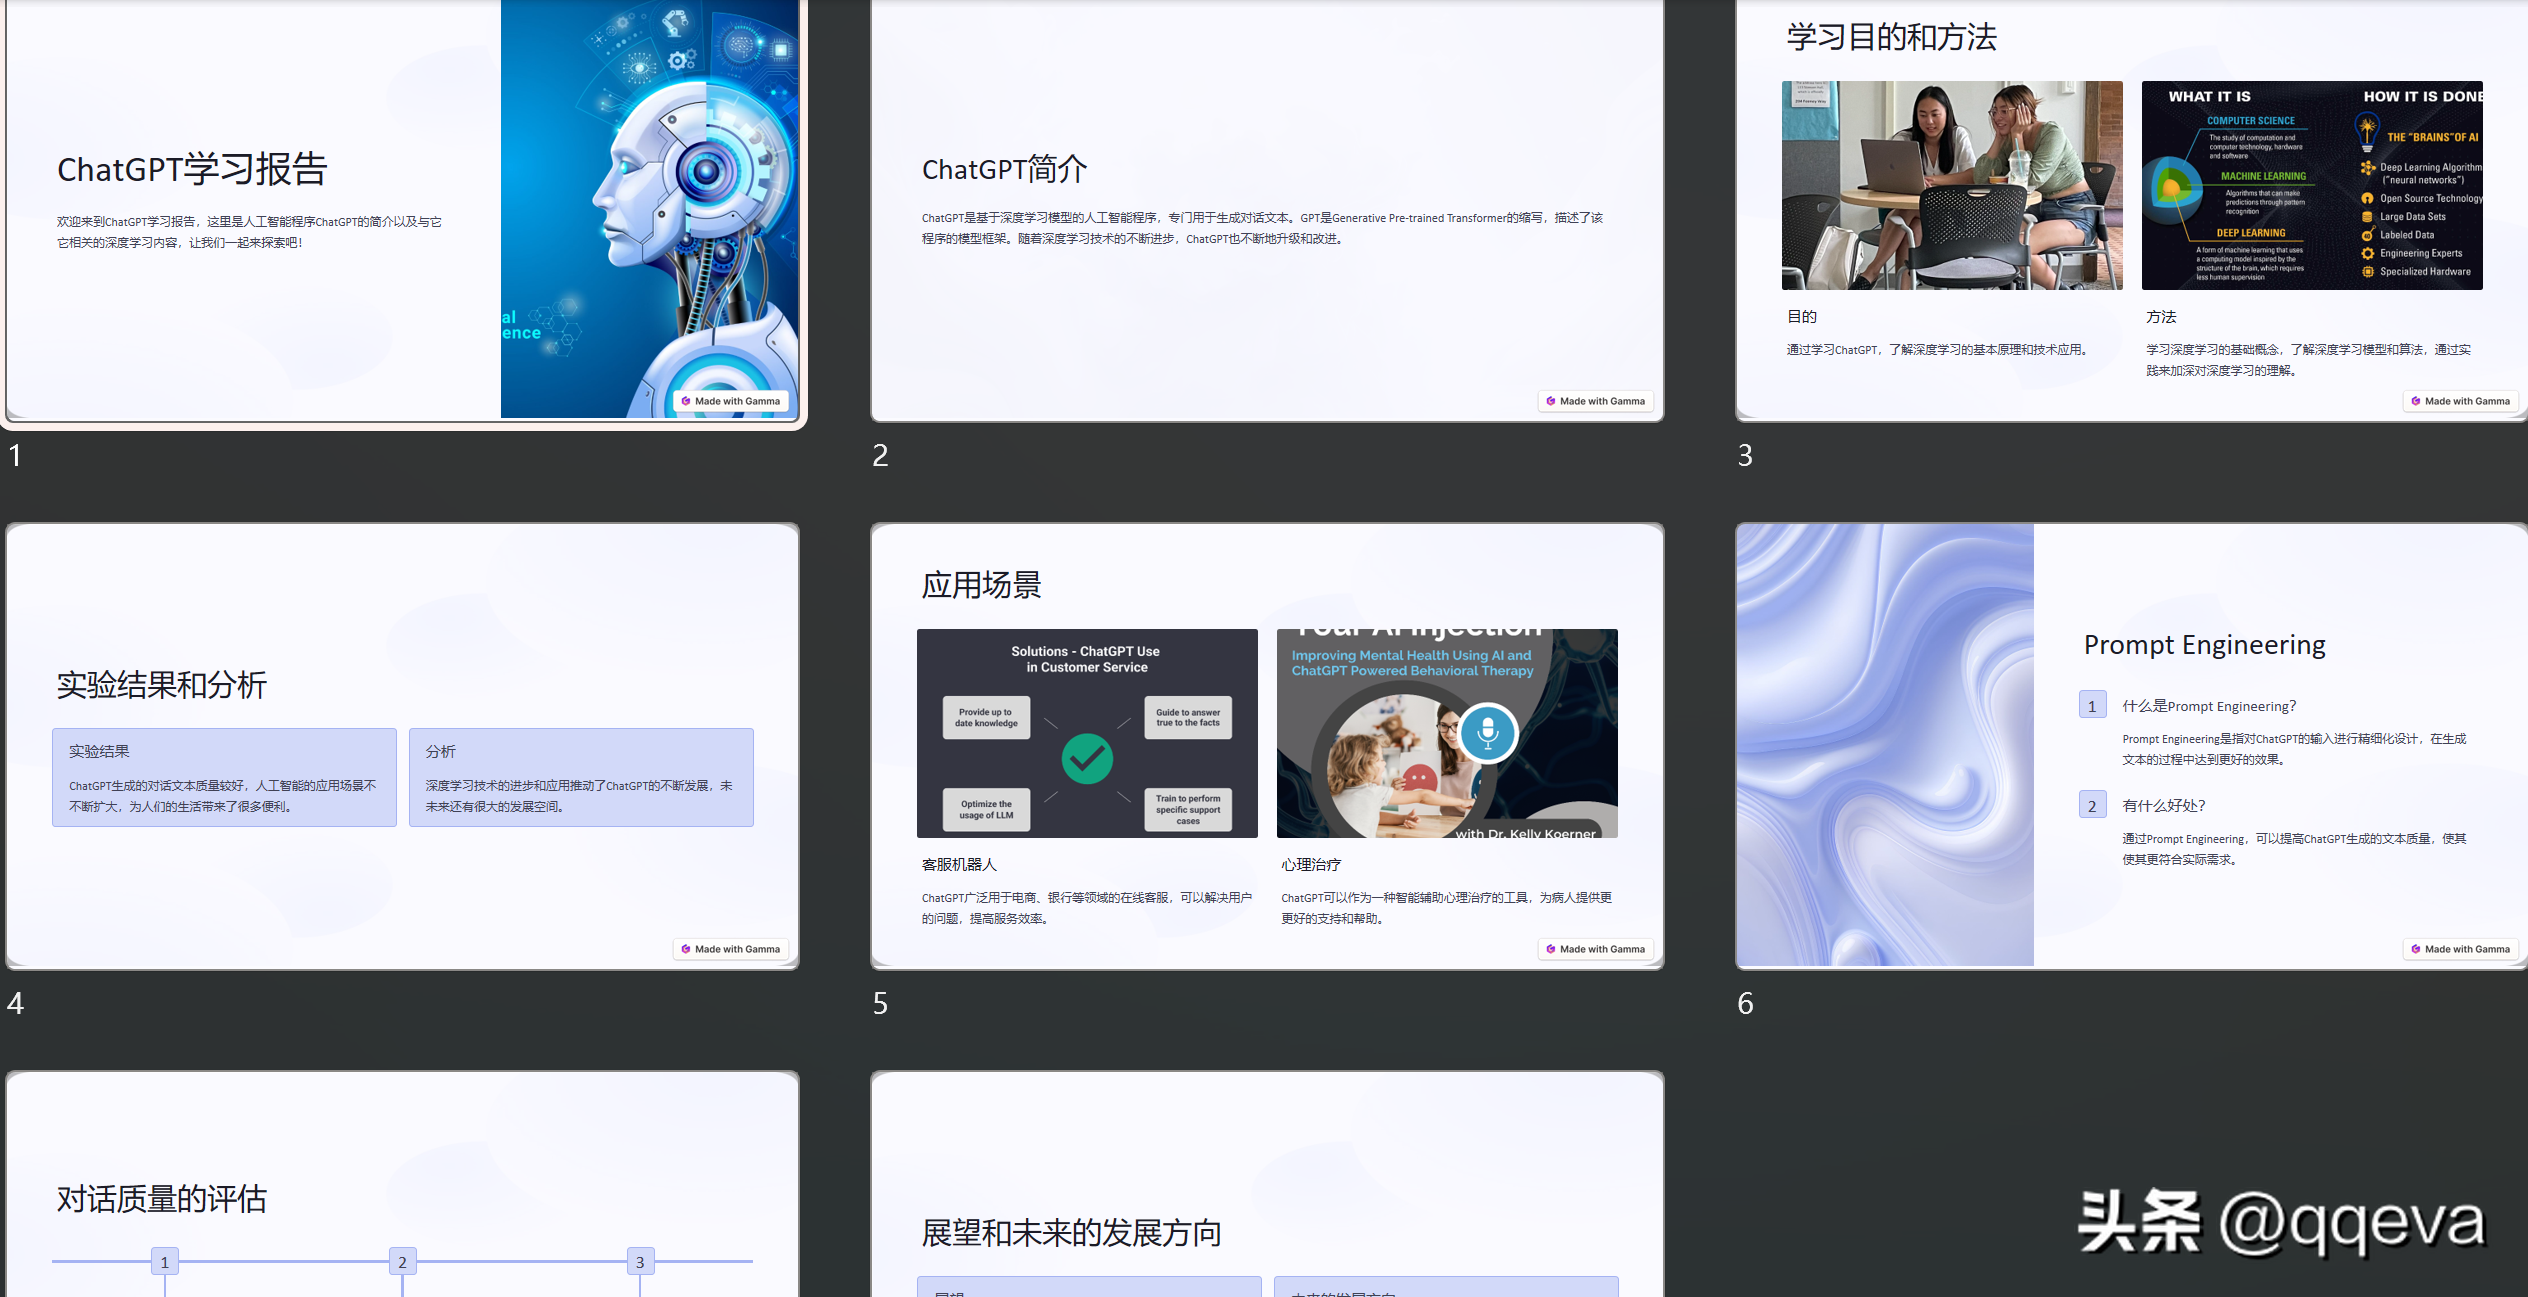Click the heading 应用场景
The width and height of the screenshot is (2528, 1297).
(982, 585)
